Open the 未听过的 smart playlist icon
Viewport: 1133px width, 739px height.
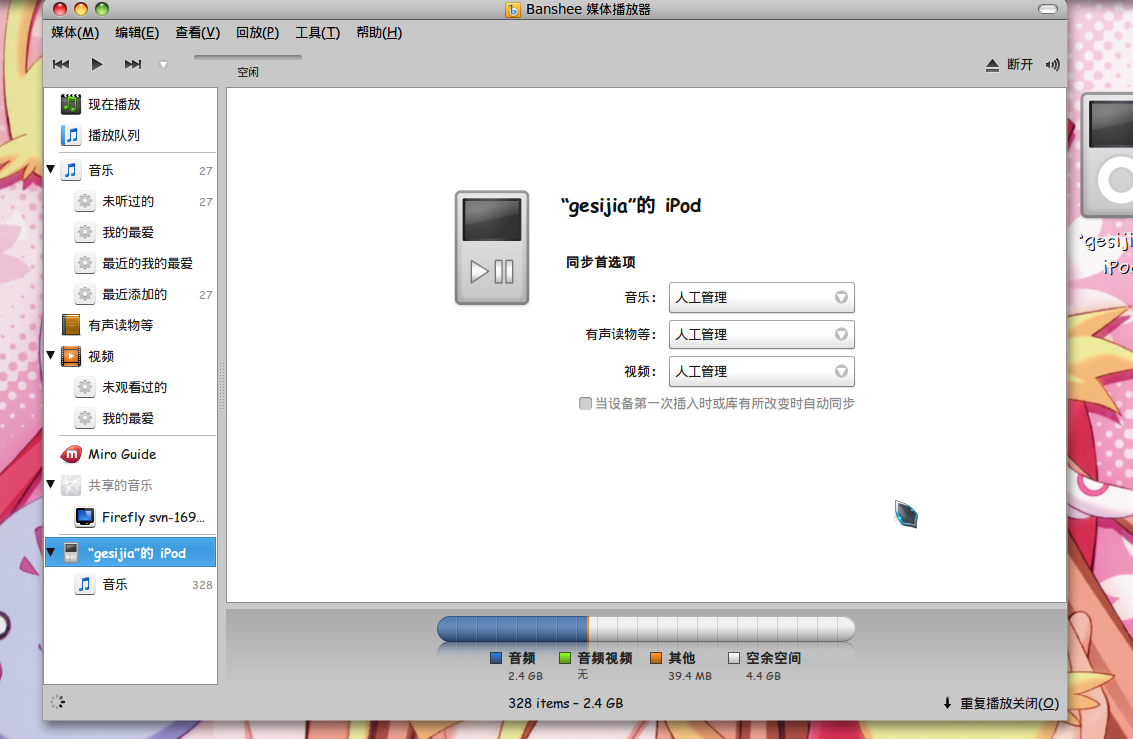(85, 201)
